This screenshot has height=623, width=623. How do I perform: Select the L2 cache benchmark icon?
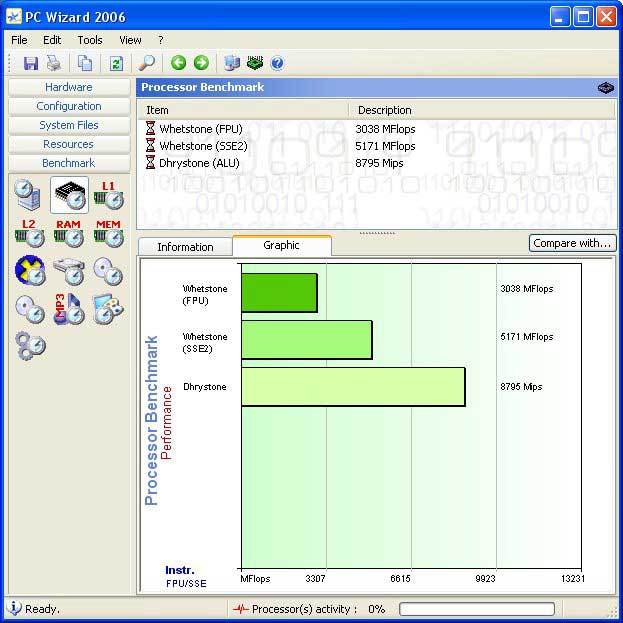click(29, 233)
